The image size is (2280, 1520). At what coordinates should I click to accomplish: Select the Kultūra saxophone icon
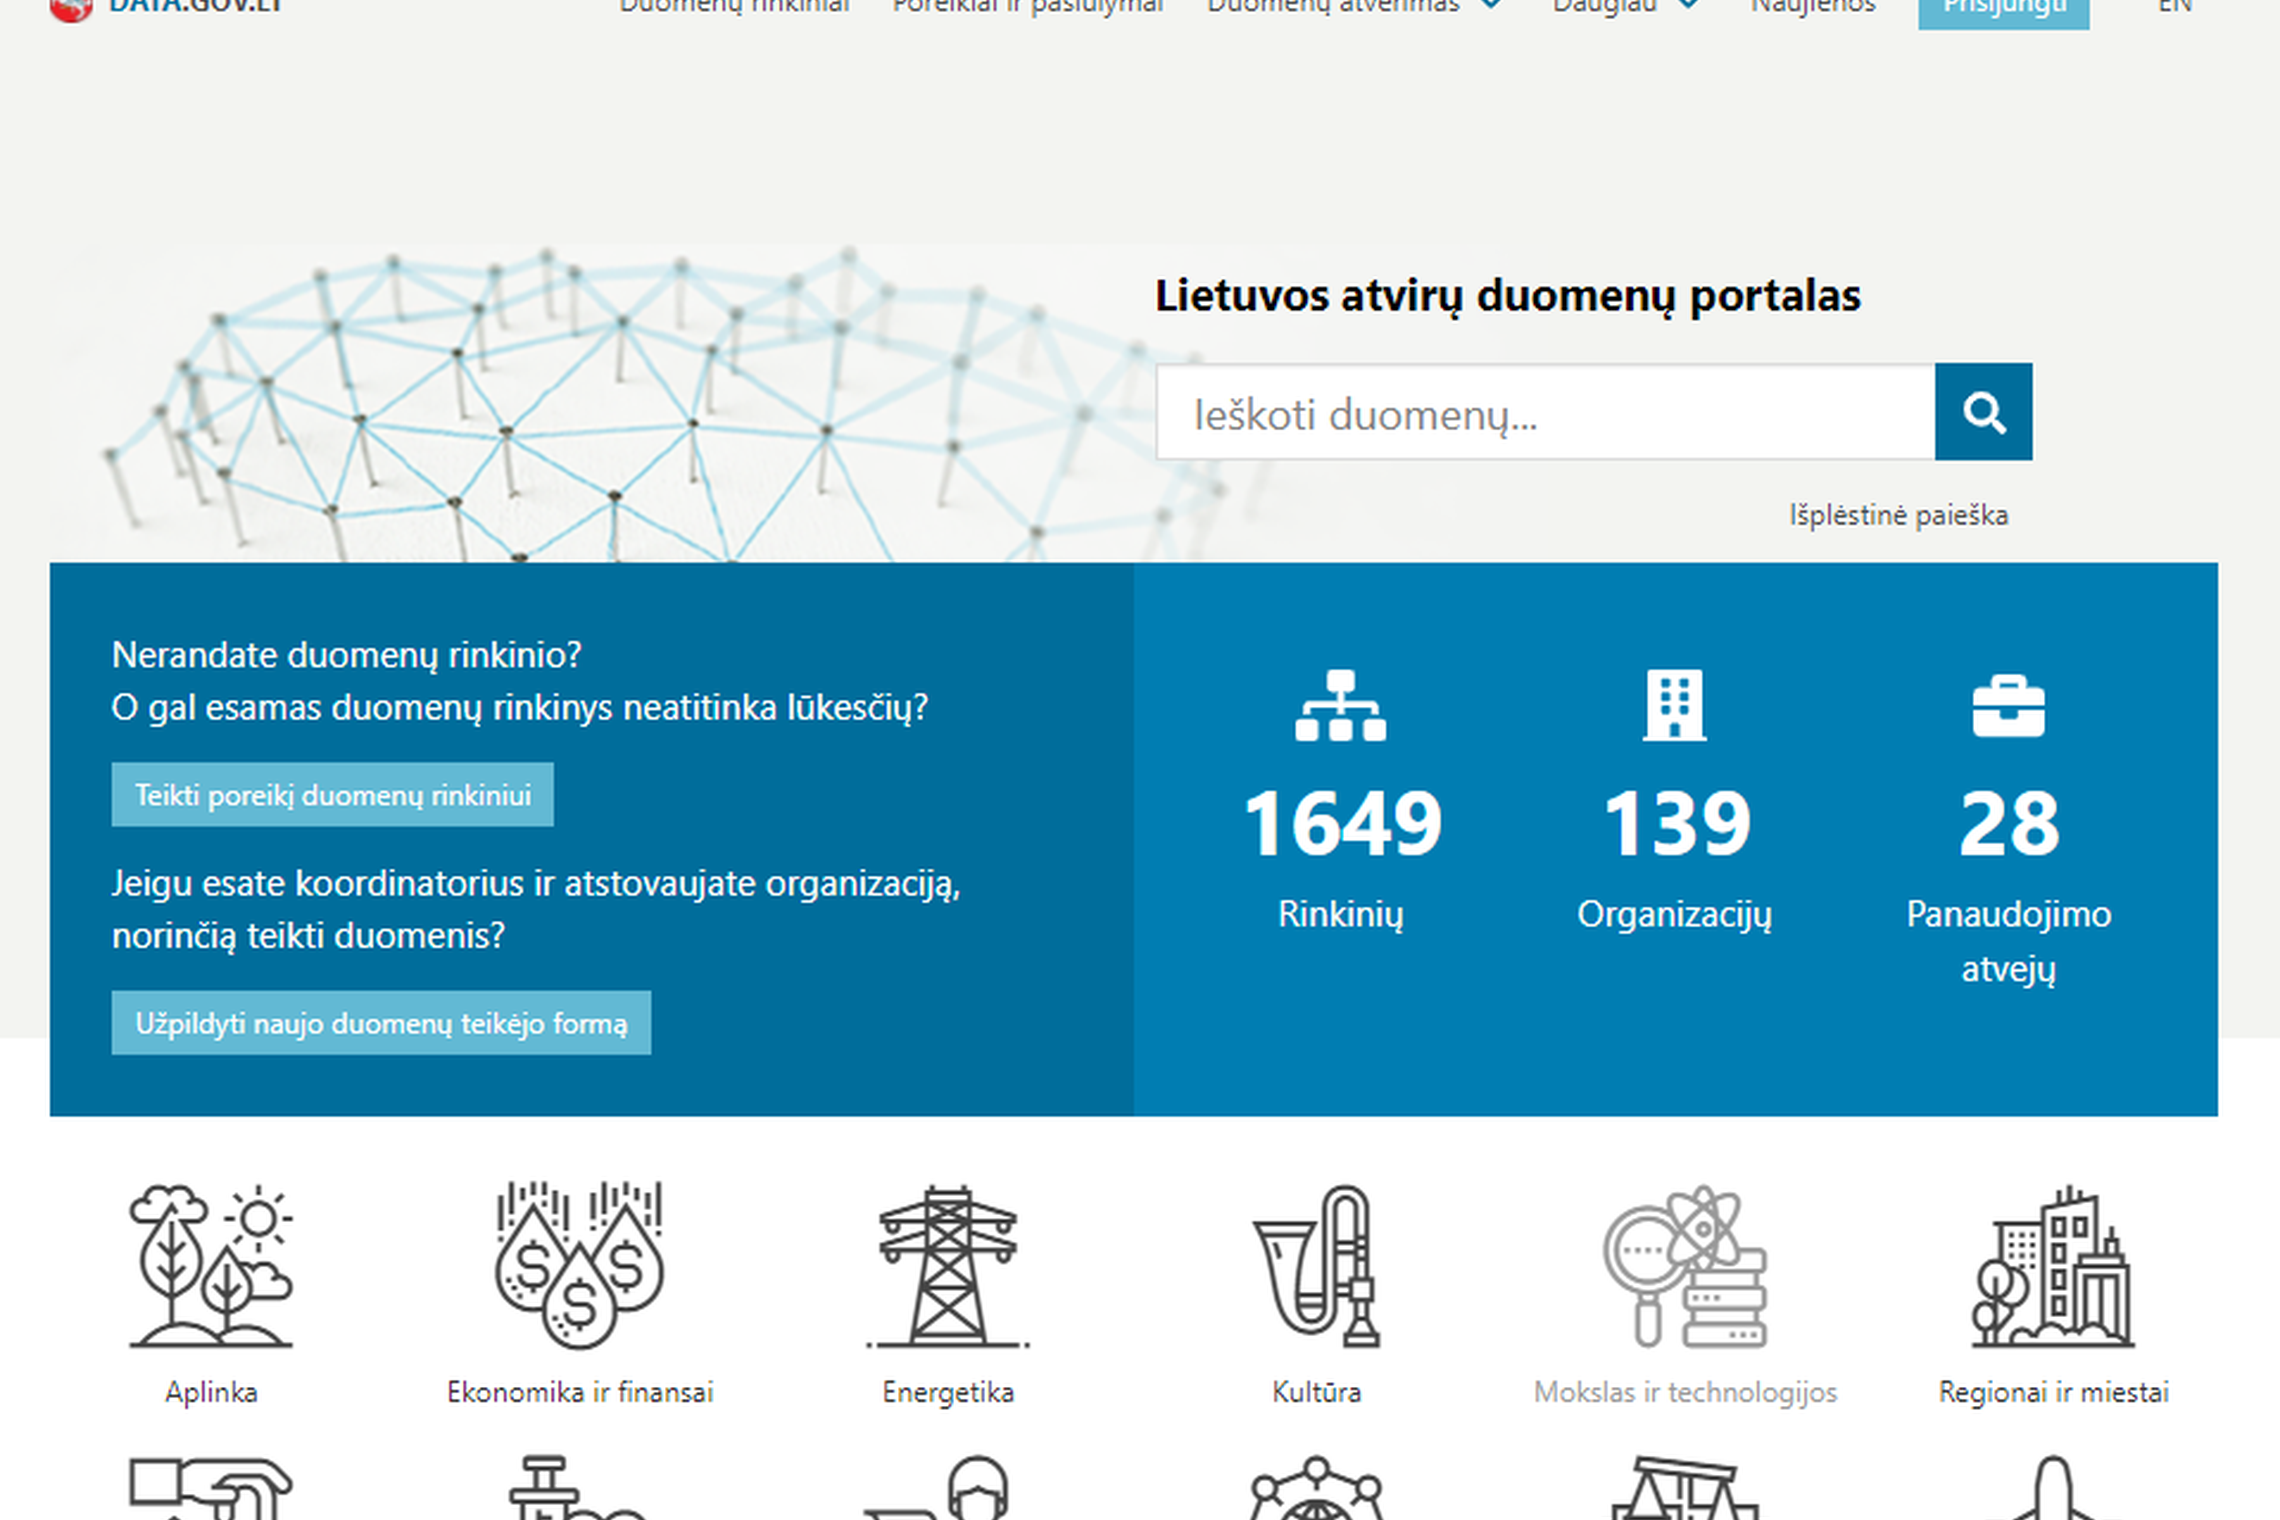click(1316, 1266)
